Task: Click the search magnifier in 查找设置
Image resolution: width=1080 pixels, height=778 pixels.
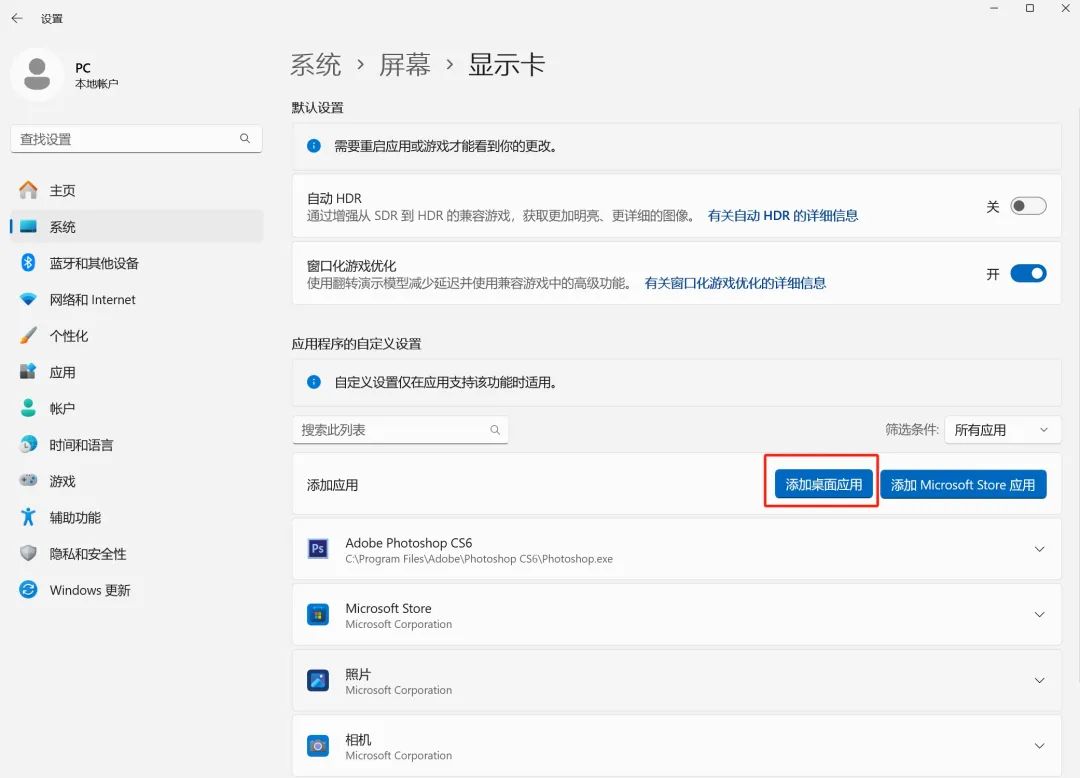Action: coord(245,138)
